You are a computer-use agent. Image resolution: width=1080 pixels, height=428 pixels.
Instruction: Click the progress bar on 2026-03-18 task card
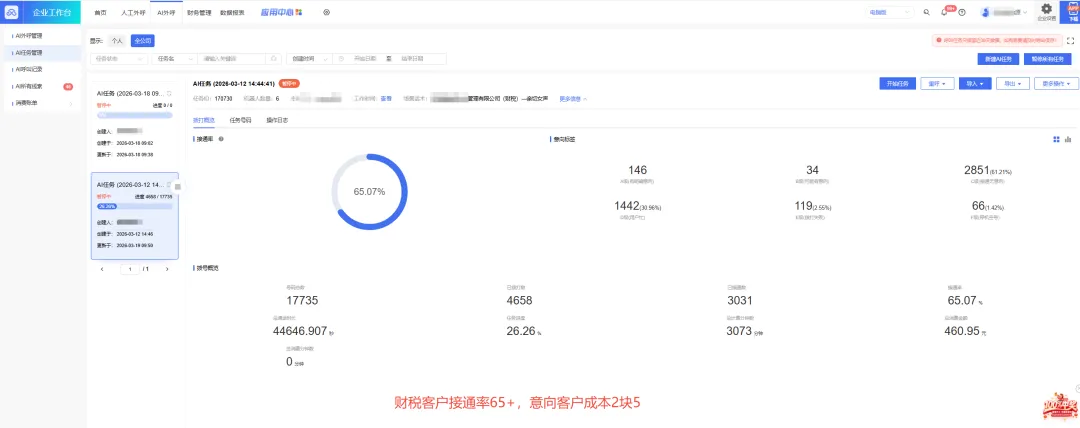pos(134,115)
